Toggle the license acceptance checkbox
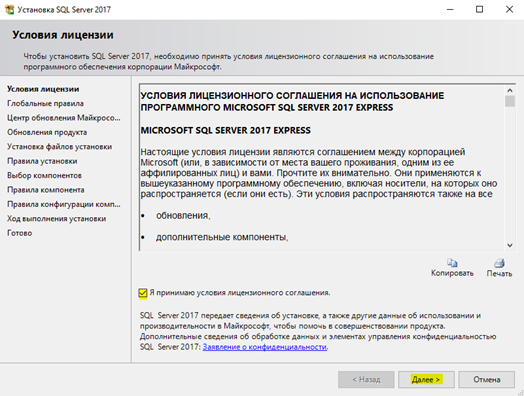This screenshot has width=524, height=396. click(x=143, y=293)
